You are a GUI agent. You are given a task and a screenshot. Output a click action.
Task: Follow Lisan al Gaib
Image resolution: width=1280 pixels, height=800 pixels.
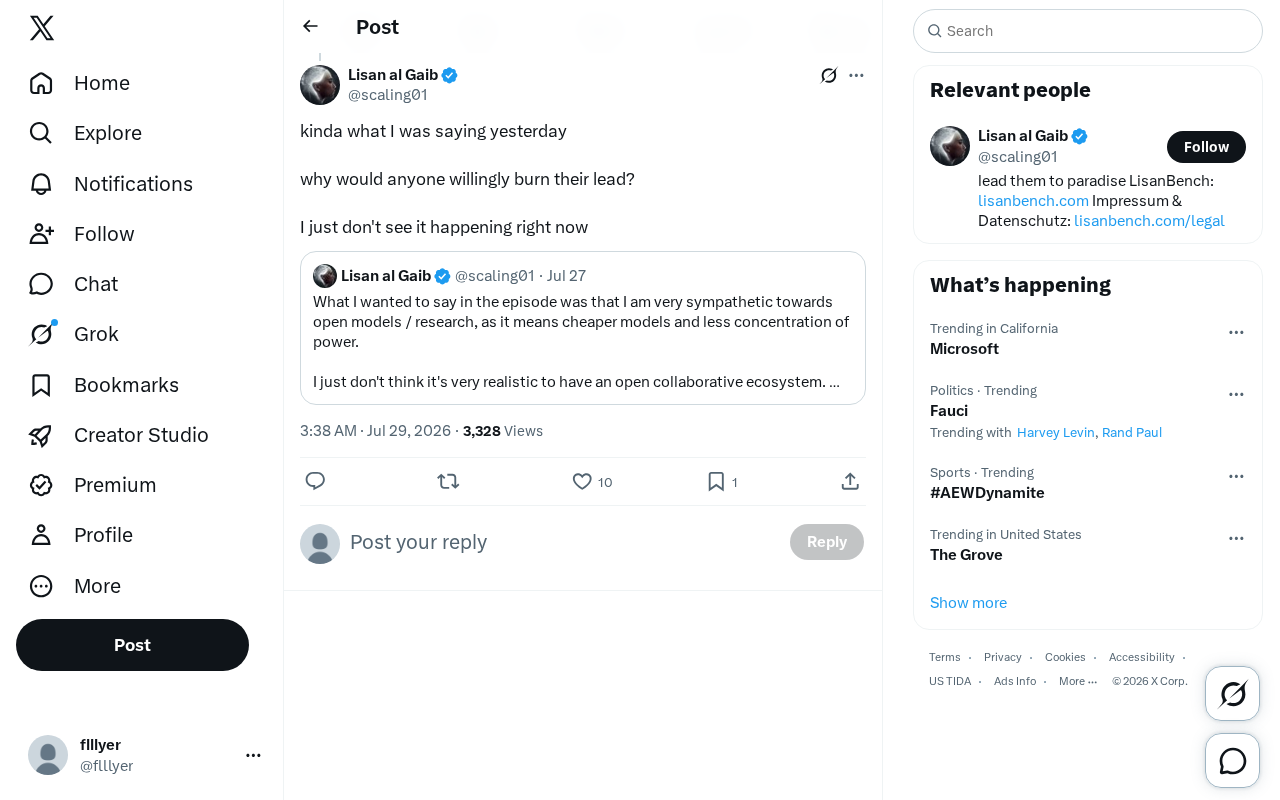(x=1206, y=147)
